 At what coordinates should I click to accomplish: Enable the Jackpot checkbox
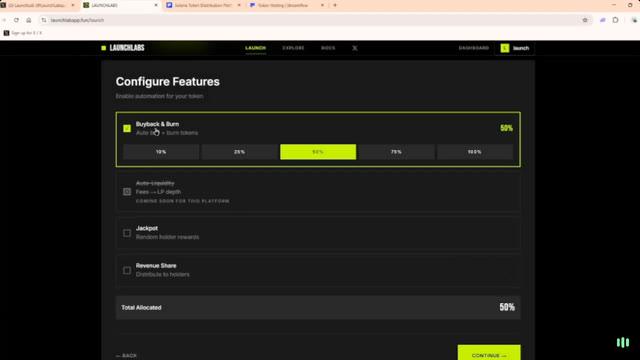(127, 233)
